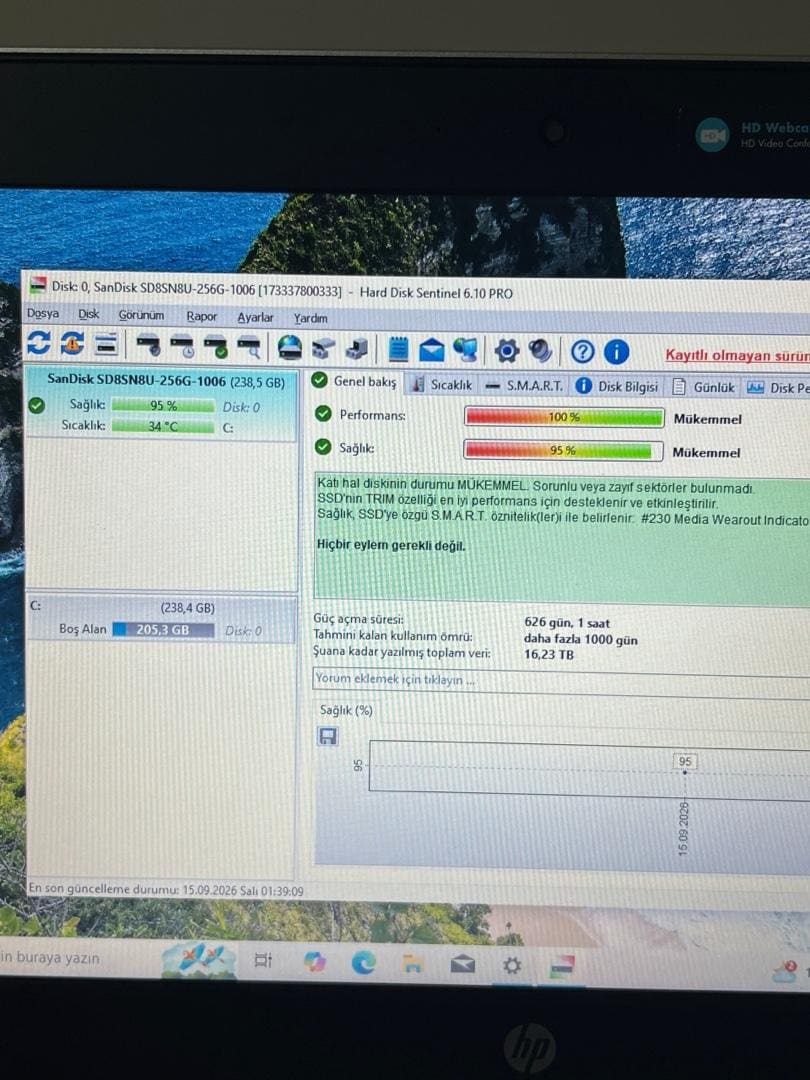The image size is (810, 1080).
Task: Open the Günlük tab
Action: (704, 387)
